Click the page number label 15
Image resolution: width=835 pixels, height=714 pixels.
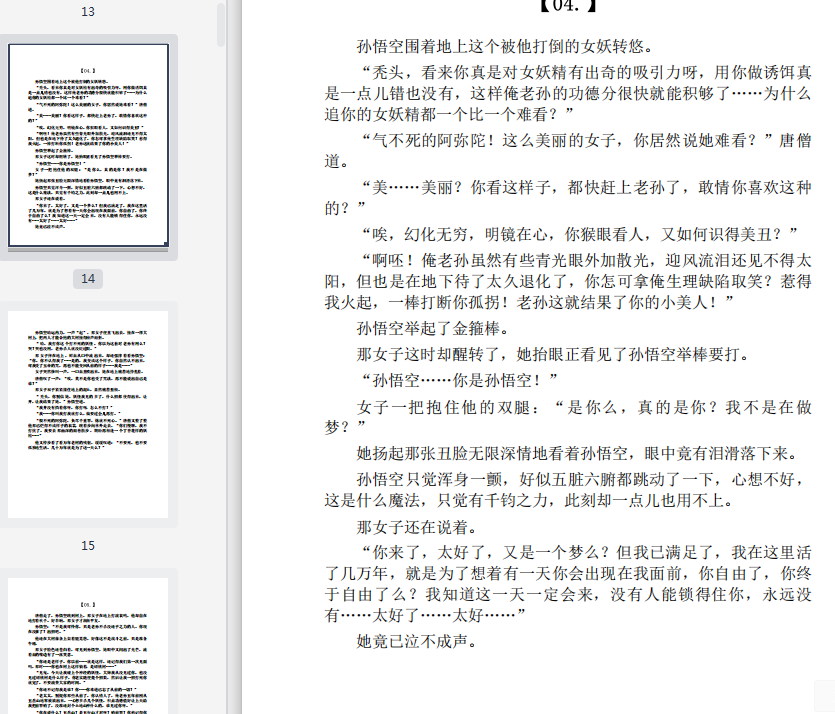coord(88,545)
